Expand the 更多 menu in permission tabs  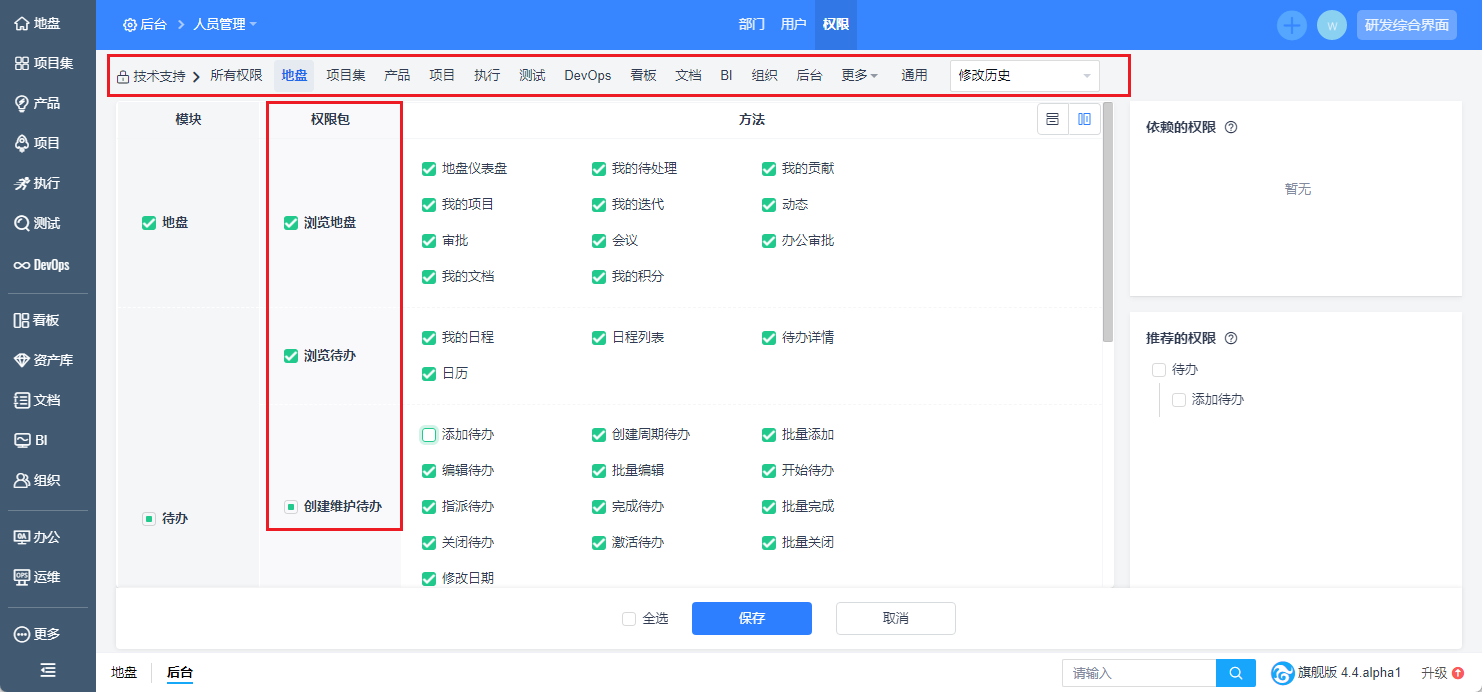click(x=859, y=76)
